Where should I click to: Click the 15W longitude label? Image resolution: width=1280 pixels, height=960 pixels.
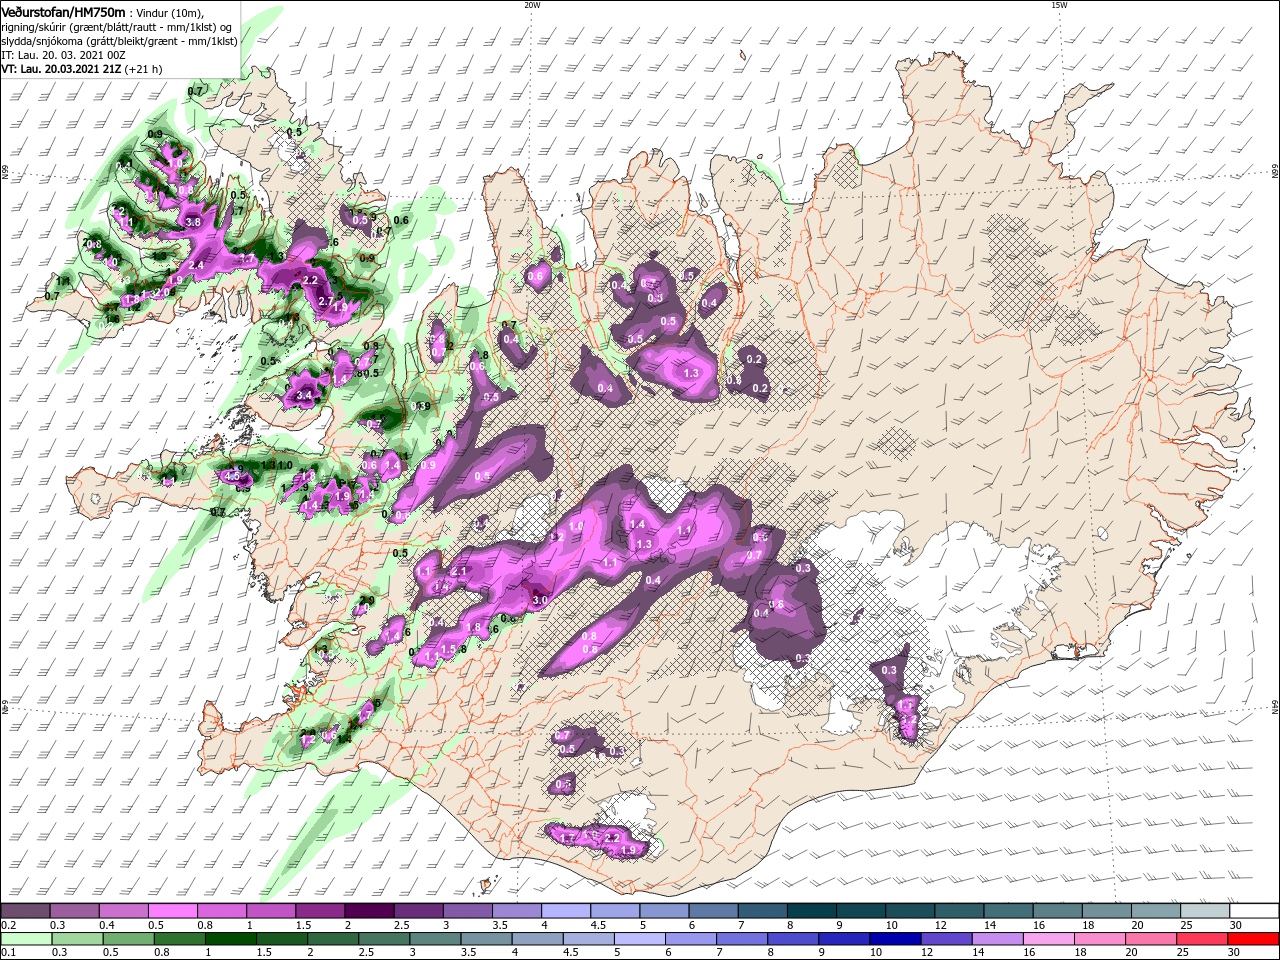tap(1059, 5)
